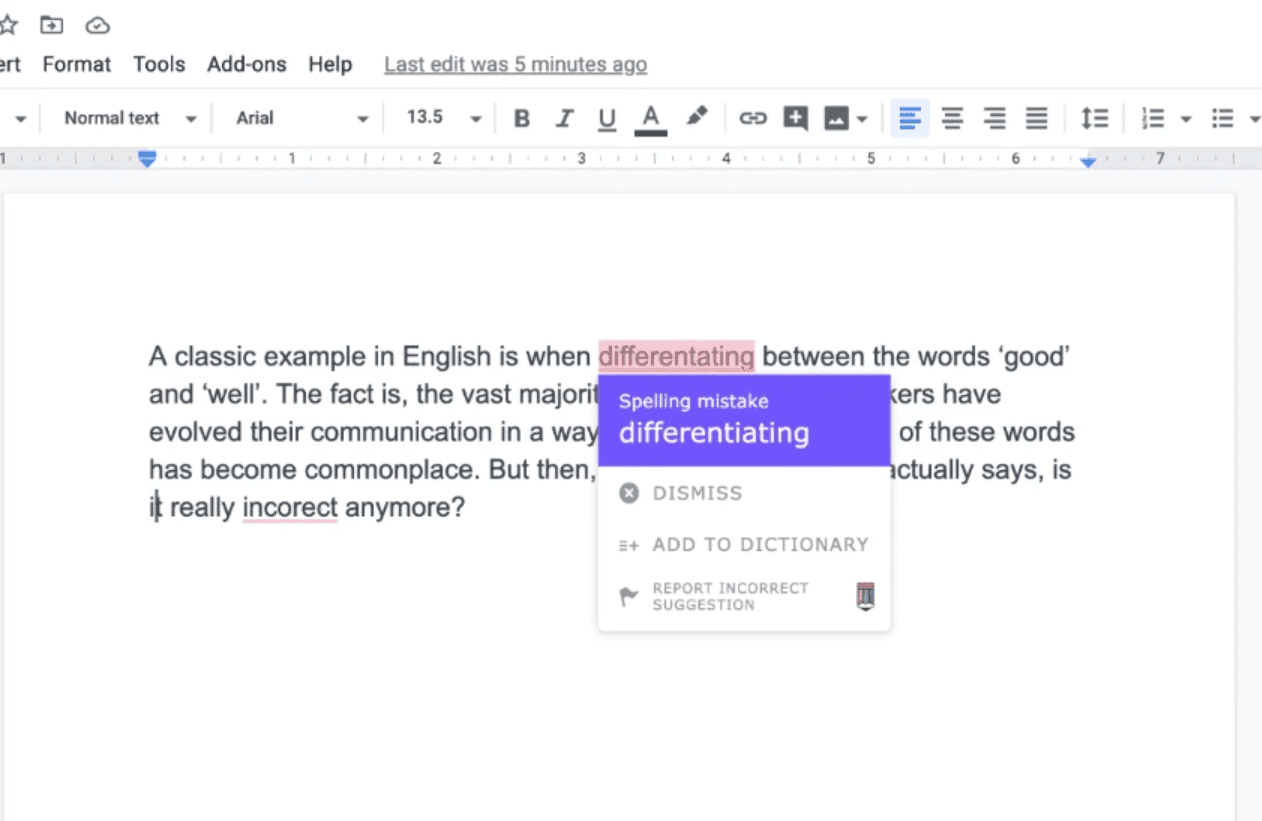Justify the text alignment
This screenshot has height=821, width=1262.
(1037, 119)
